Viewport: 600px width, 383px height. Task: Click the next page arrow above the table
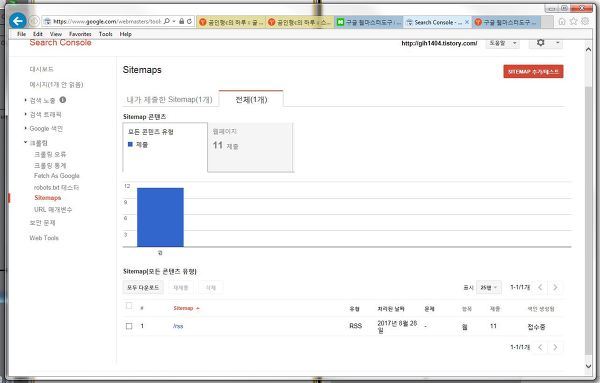pos(556,287)
